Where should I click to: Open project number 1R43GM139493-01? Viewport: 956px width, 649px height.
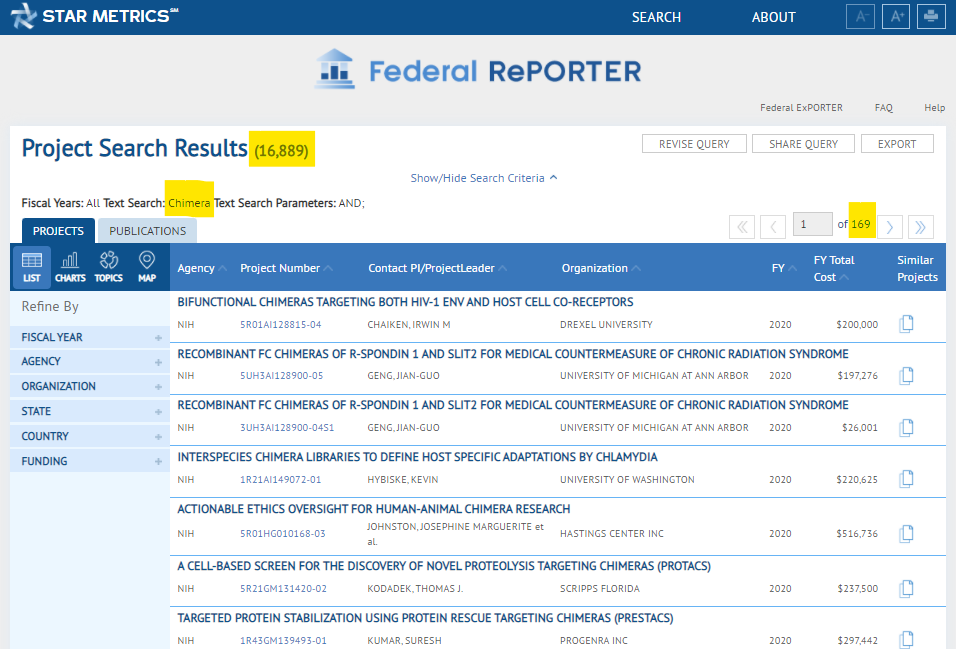[283, 640]
